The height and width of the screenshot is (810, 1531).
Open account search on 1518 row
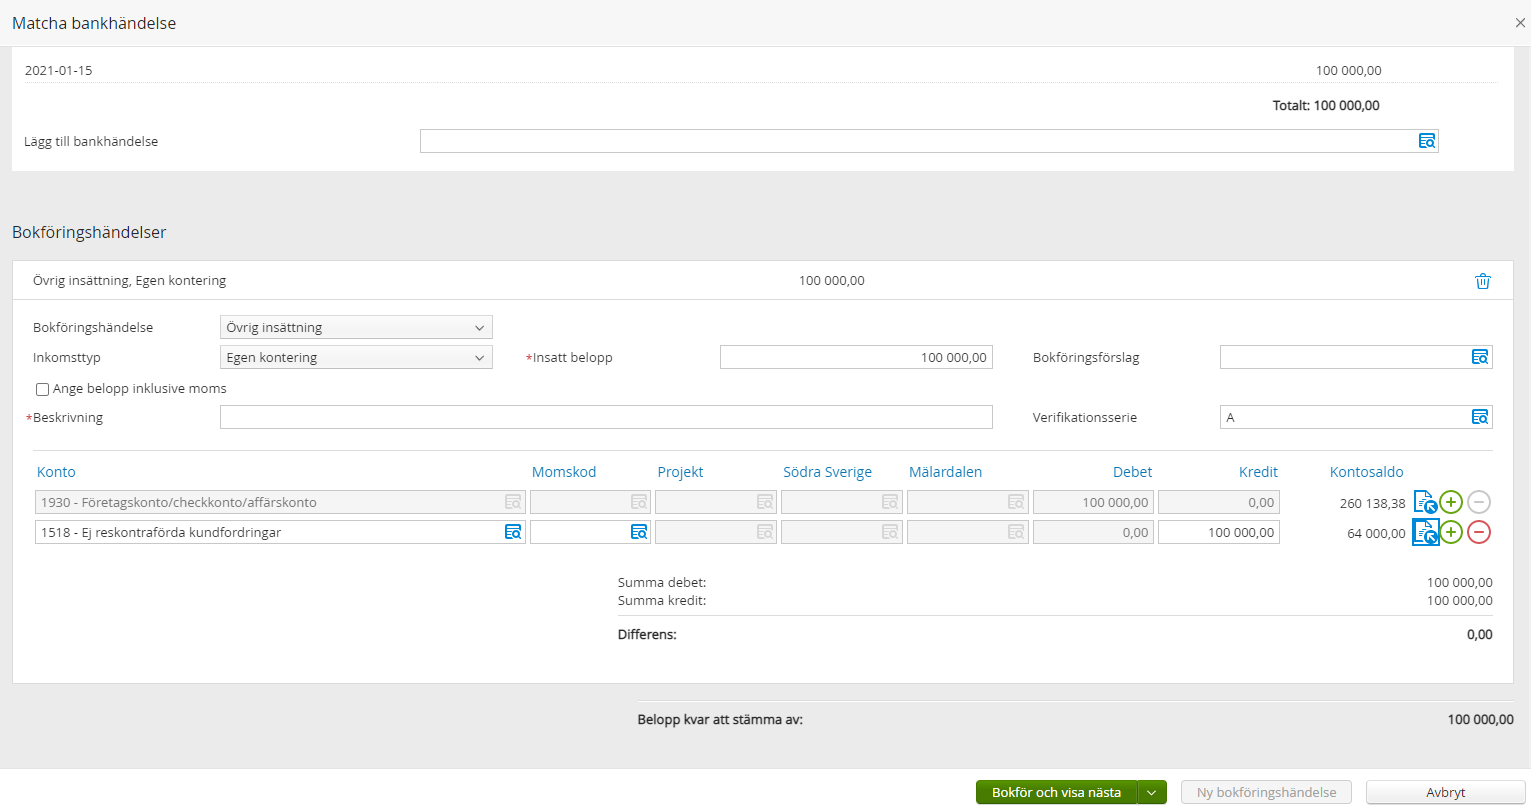(x=512, y=532)
